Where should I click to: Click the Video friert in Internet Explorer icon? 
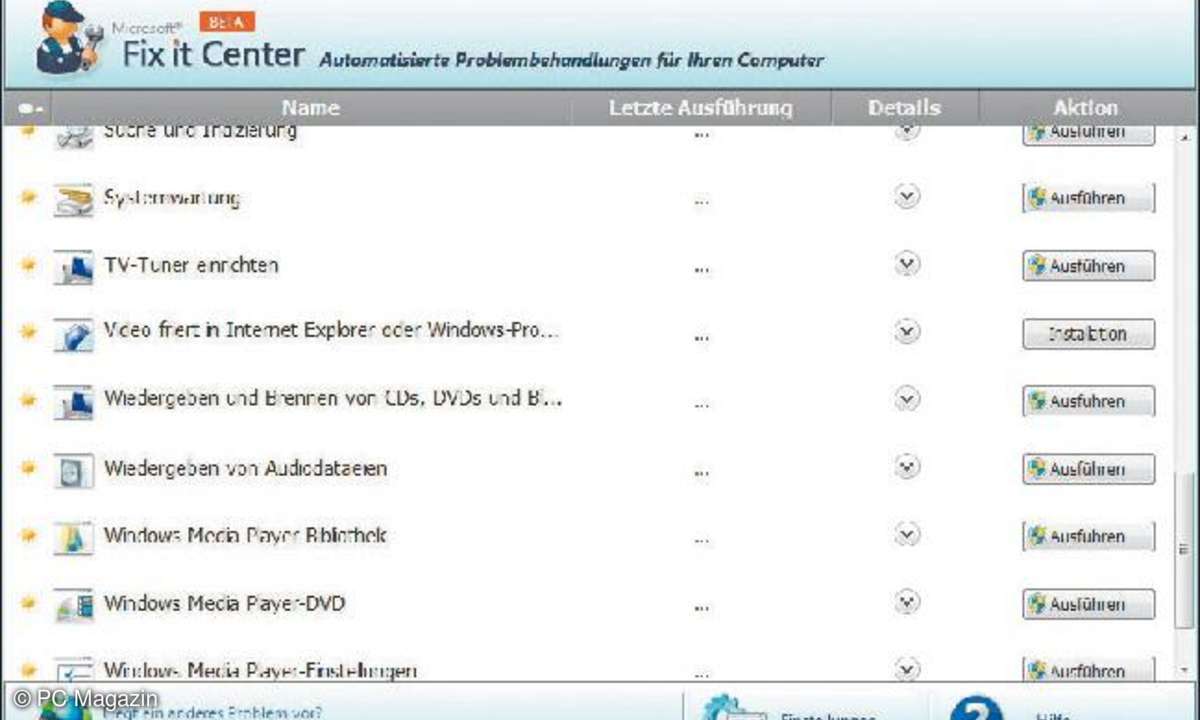(x=73, y=334)
